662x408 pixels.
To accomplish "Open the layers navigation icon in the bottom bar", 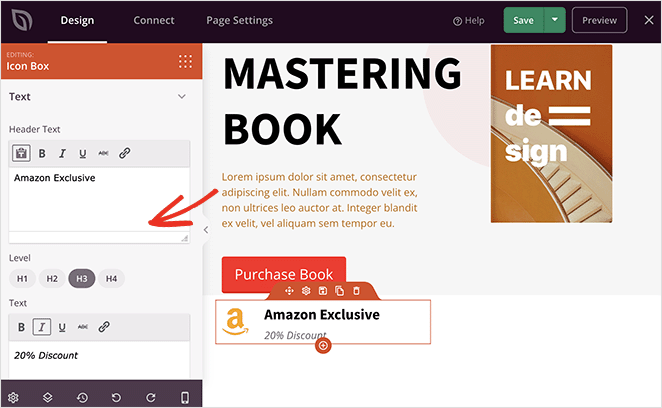I will click(47, 397).
